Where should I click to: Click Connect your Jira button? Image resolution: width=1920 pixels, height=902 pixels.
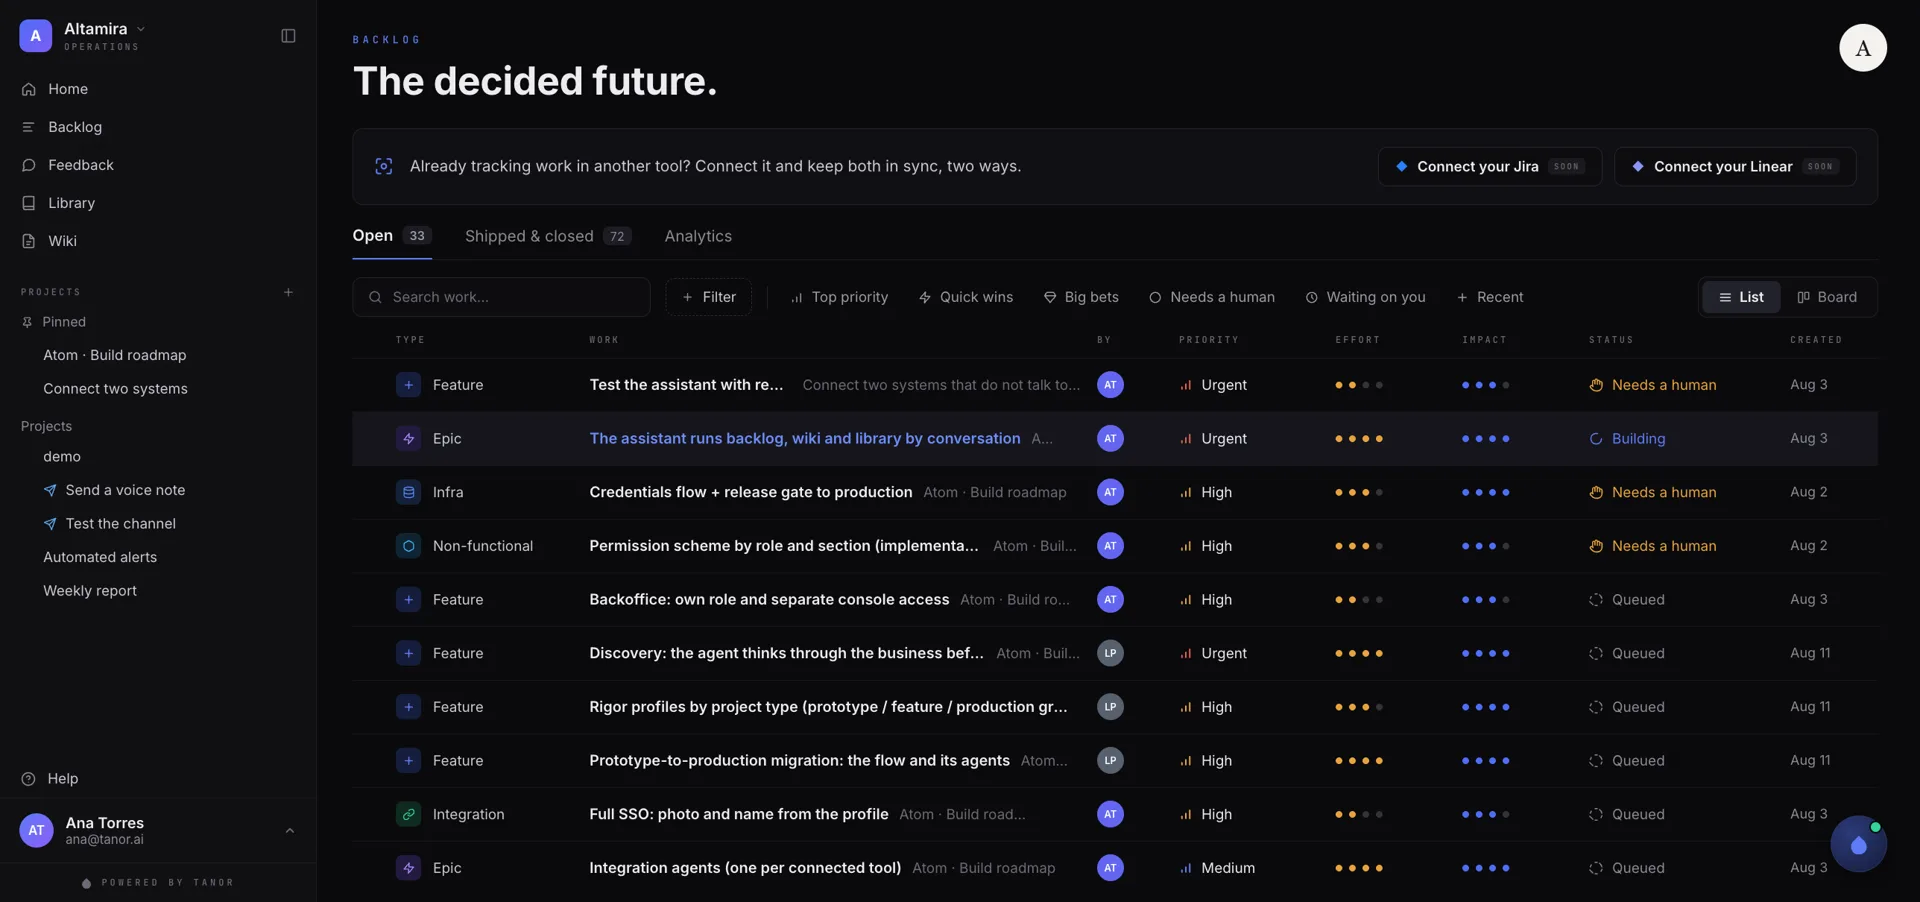pos(1489,166)
